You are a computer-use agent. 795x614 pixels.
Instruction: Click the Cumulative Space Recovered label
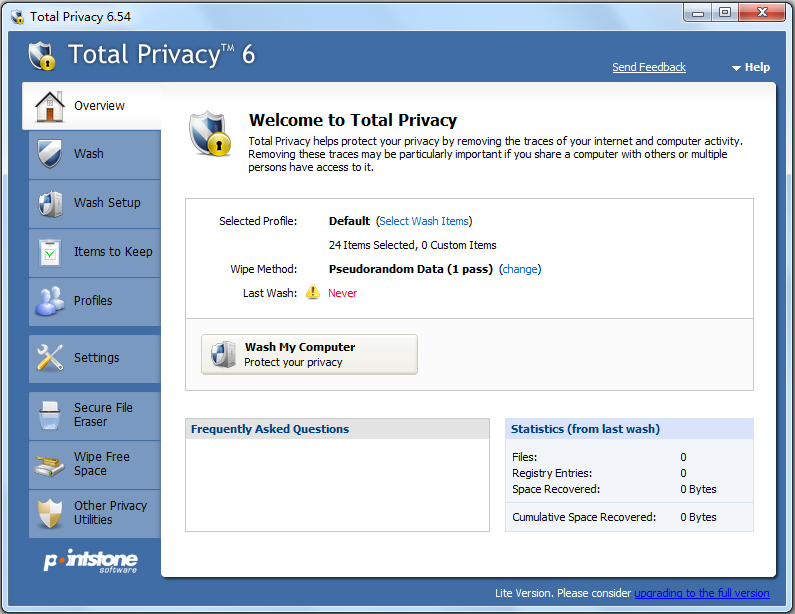tap(584, 517)
